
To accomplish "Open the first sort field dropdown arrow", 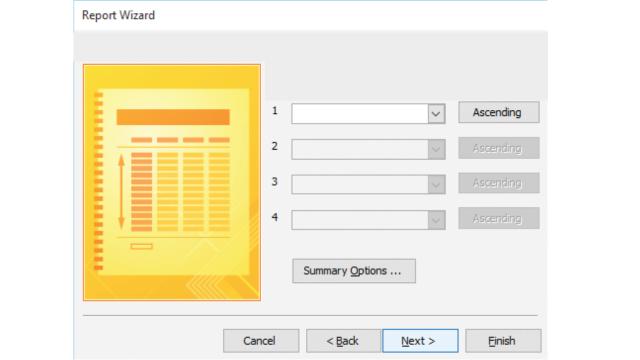I will click(x=436, y=113).
